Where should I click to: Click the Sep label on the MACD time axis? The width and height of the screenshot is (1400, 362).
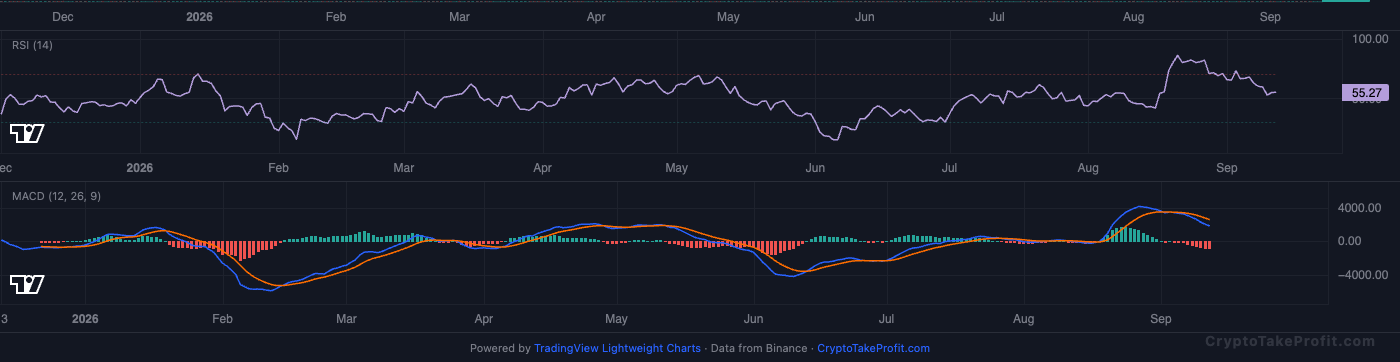click(1161, 319)
